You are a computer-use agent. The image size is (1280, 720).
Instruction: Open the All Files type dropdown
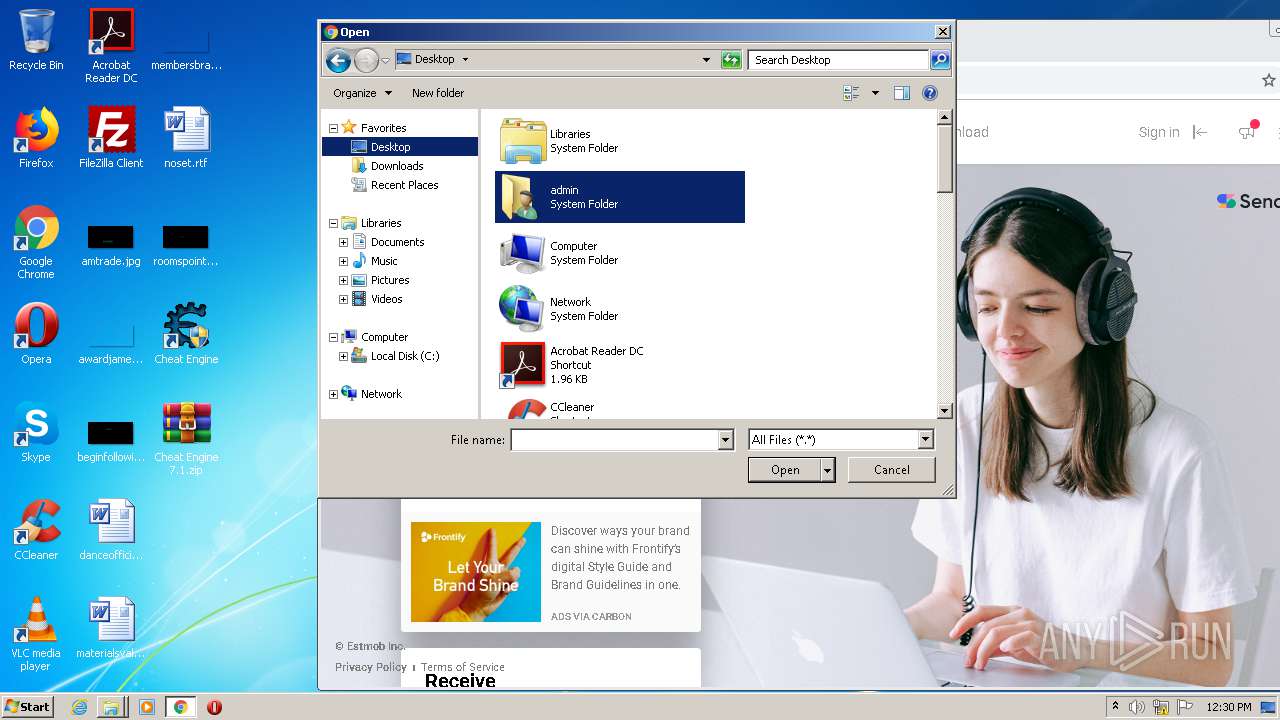(x=925, y=440)
